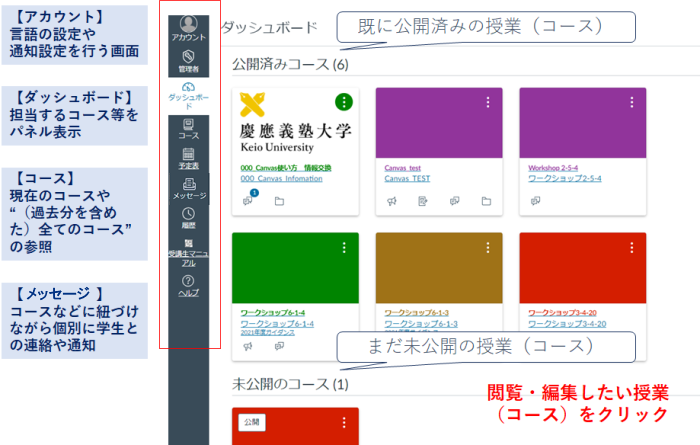Click the 公開 (Publish) button on unpublished course
This screenshot has width=700, height=445.
(x=252, y=422)
